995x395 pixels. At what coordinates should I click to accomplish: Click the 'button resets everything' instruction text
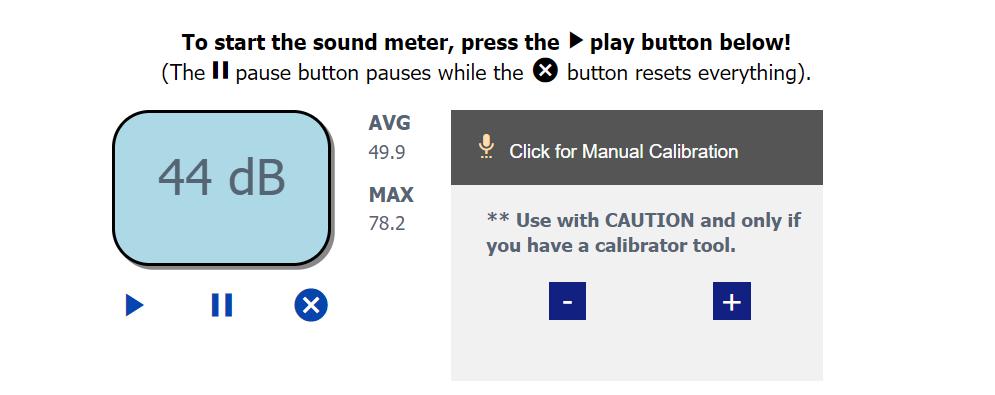point(689,72)
